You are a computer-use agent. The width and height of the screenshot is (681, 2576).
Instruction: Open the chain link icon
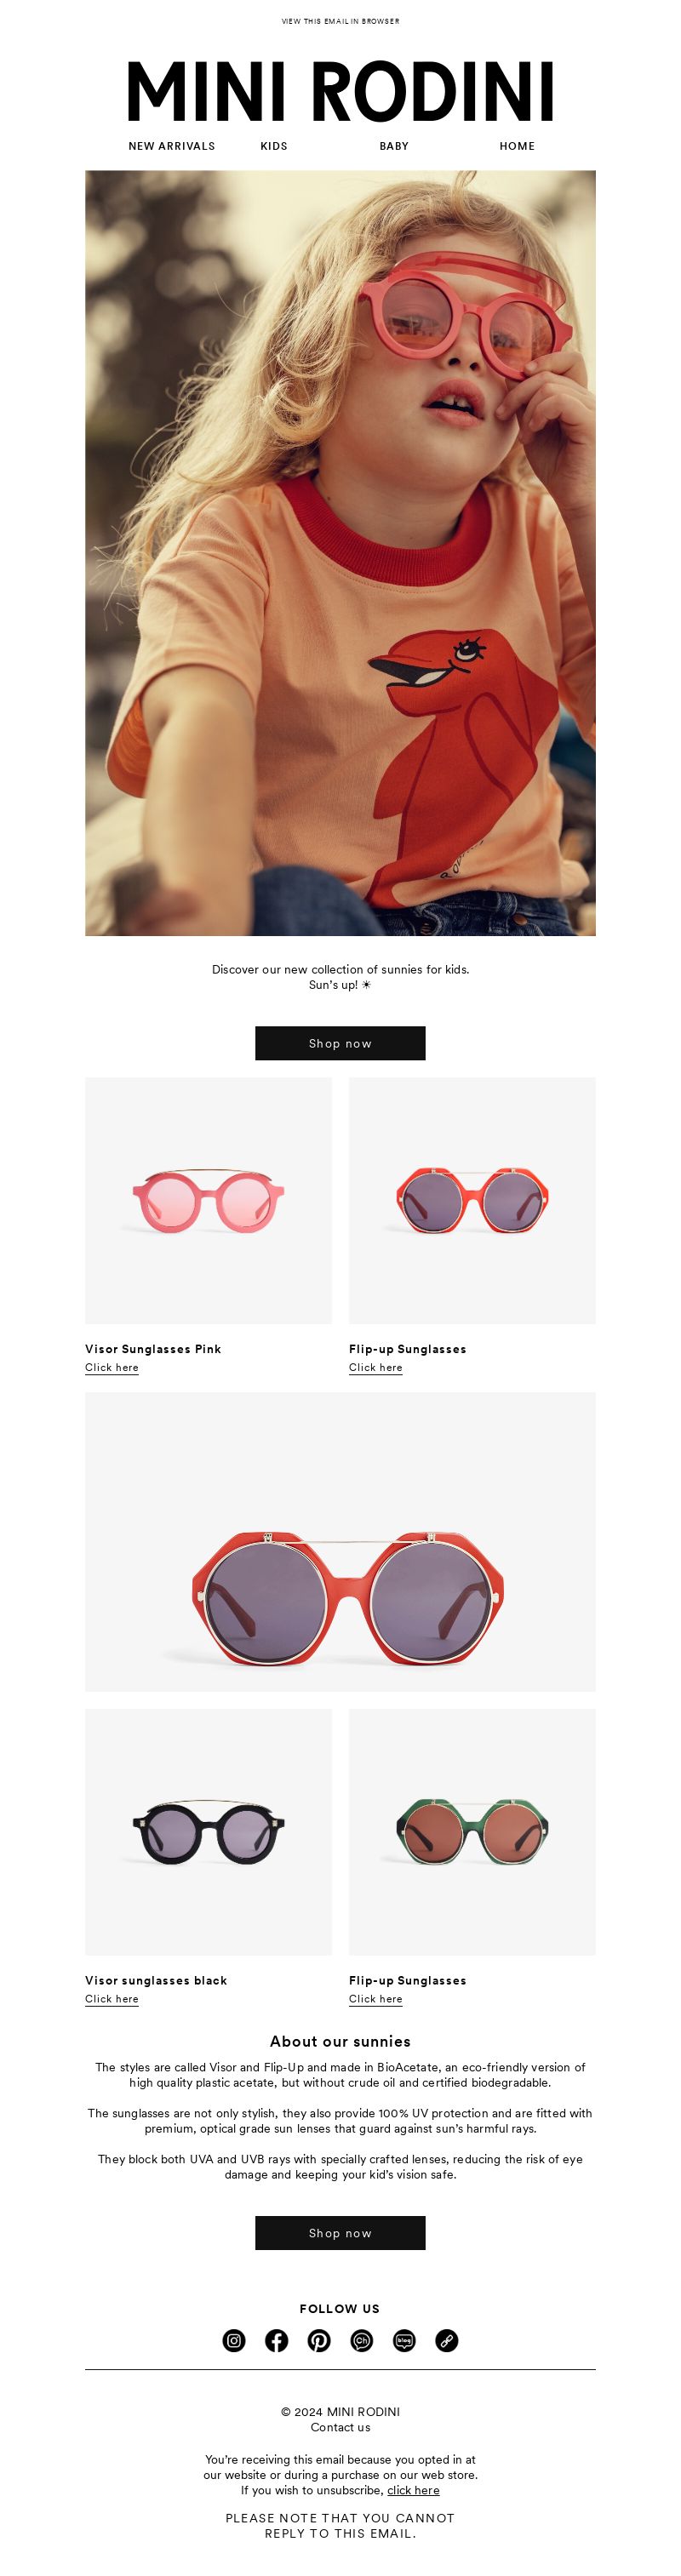pos(447,2340)
